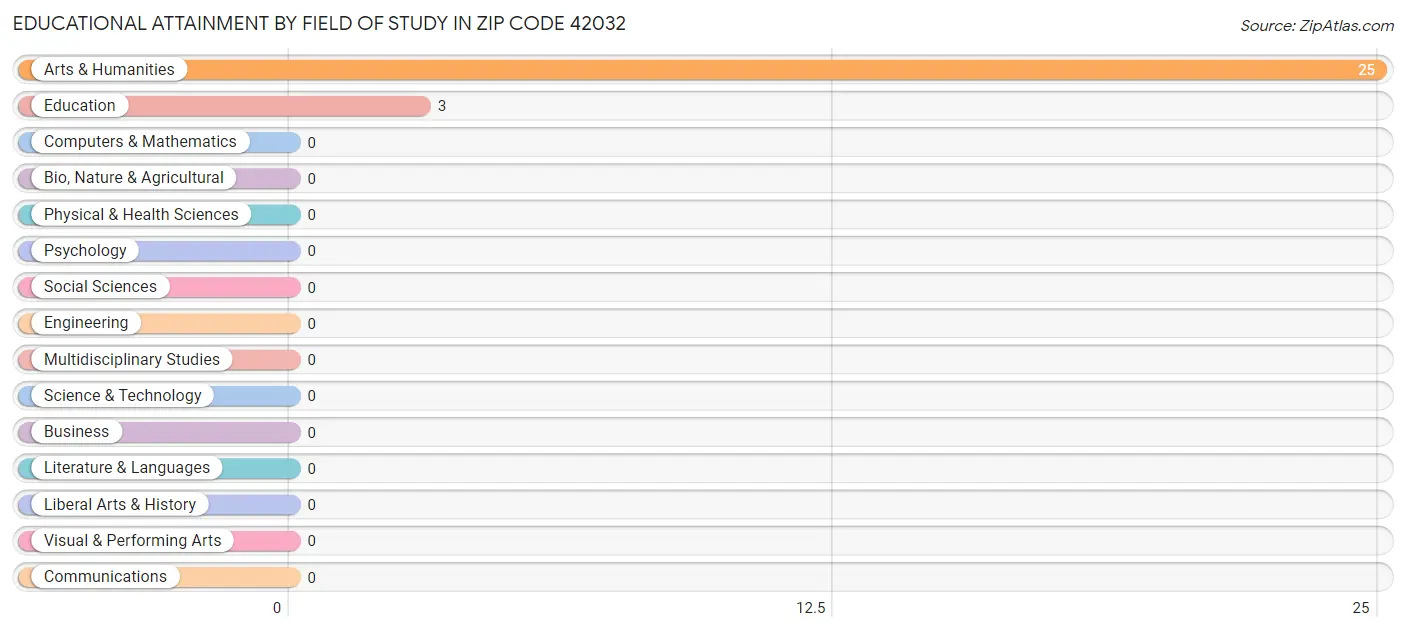Screen dimensions: 1406x632
Task: Click the 25 axis tick label
Action: point(1361,608)
